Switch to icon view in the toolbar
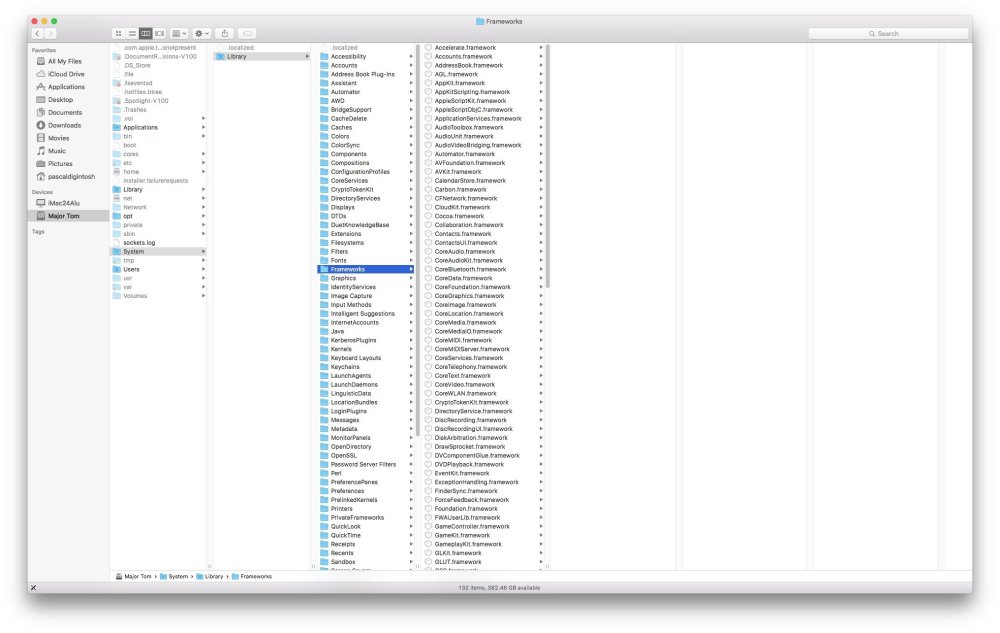 tap(119, 33)
